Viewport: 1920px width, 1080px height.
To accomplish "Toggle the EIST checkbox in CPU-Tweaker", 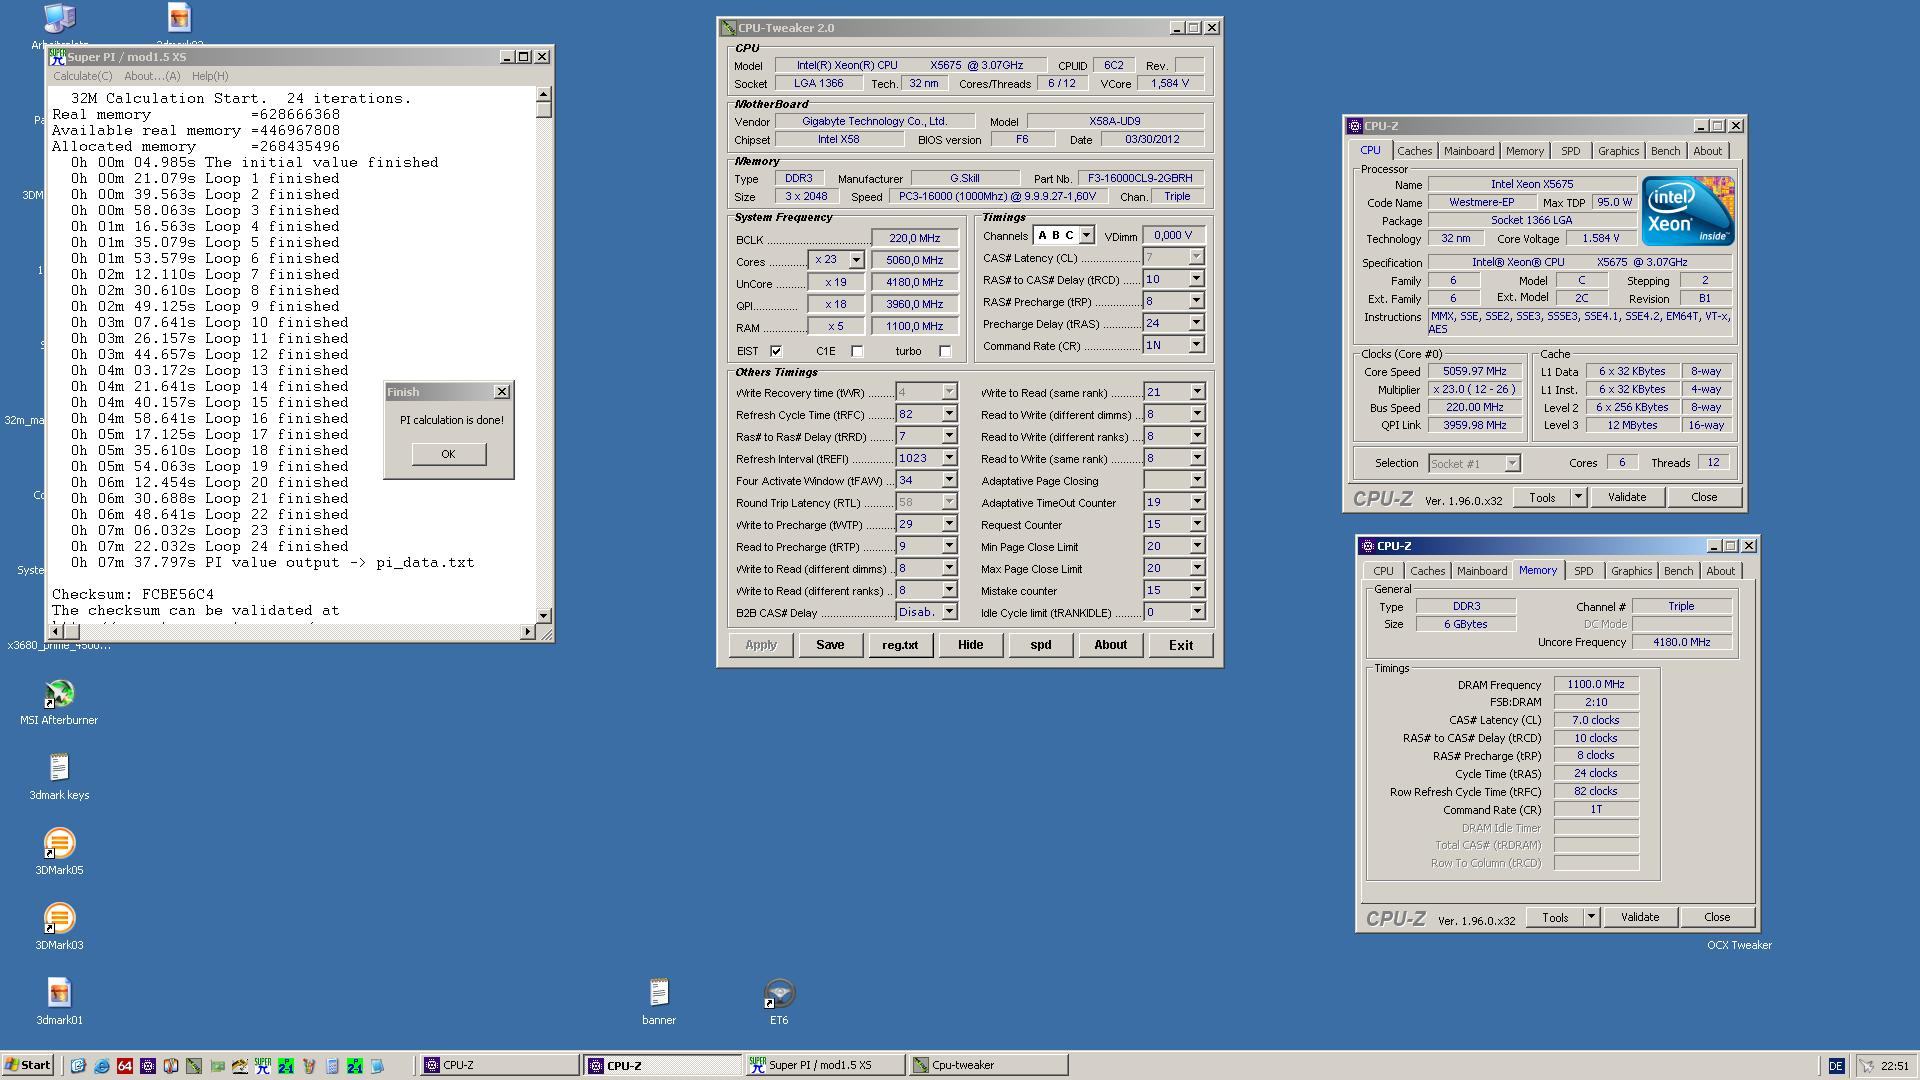I will point(776,351).
